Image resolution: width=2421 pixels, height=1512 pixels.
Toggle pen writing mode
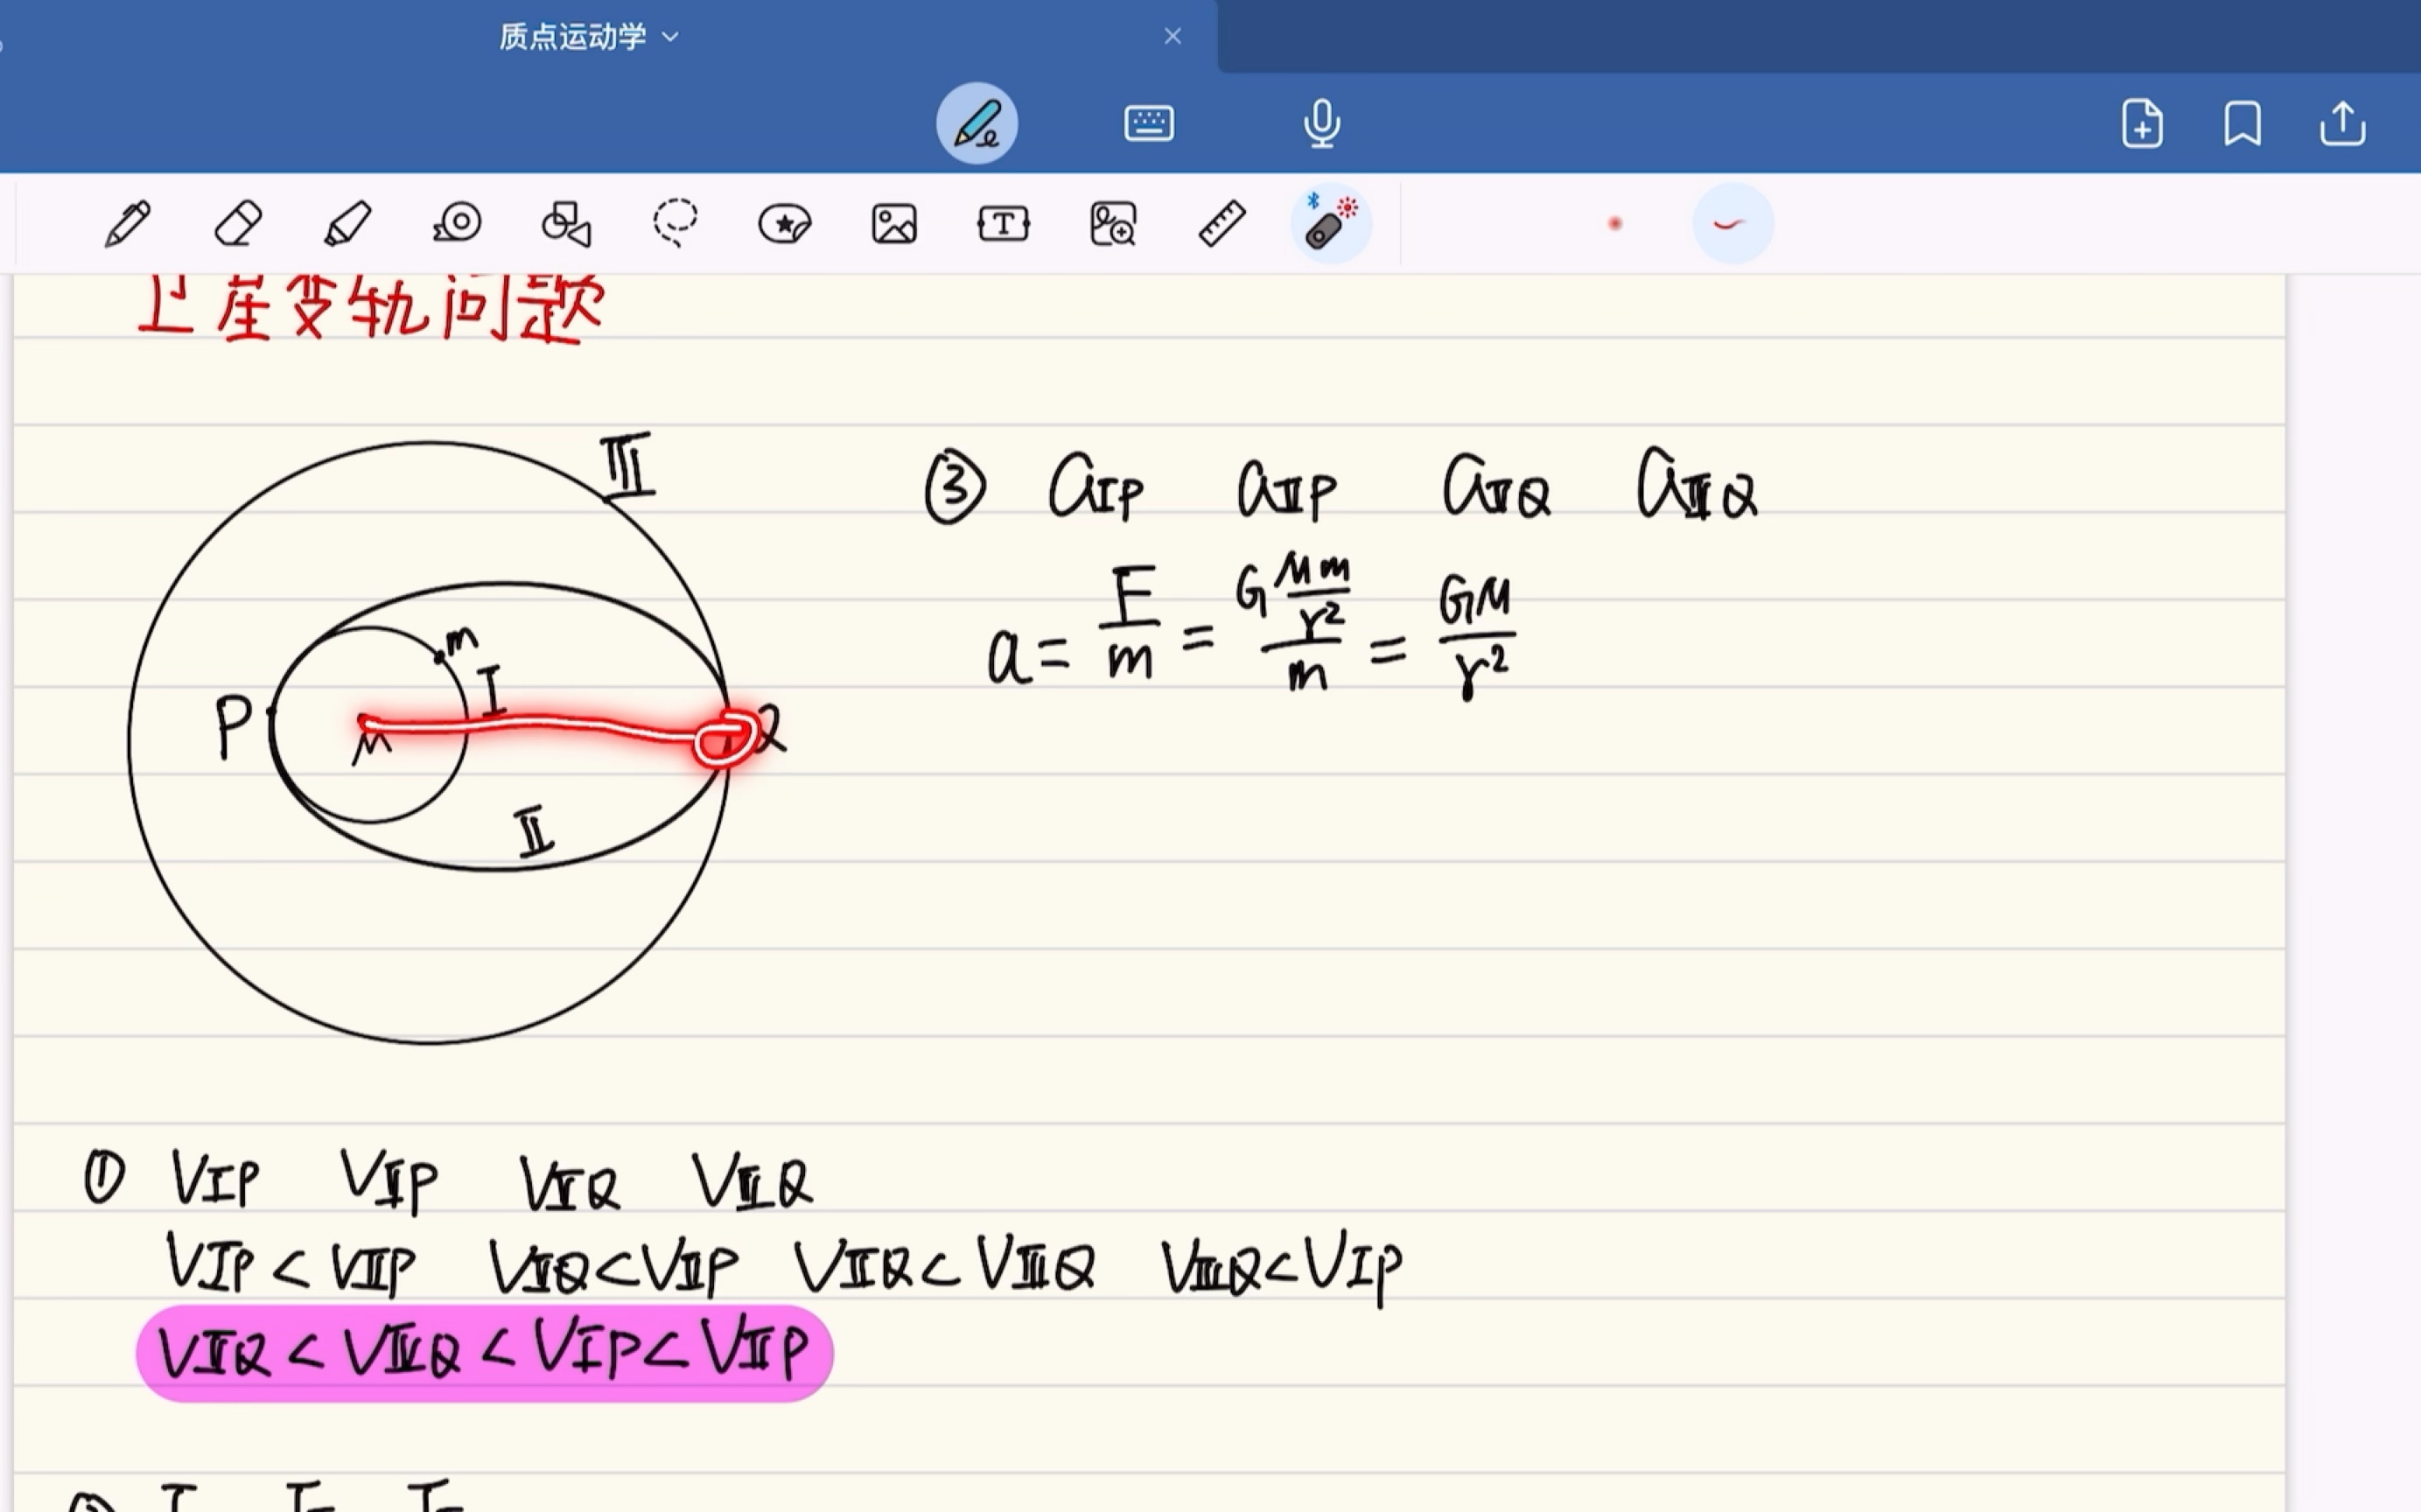coord(977,123)
